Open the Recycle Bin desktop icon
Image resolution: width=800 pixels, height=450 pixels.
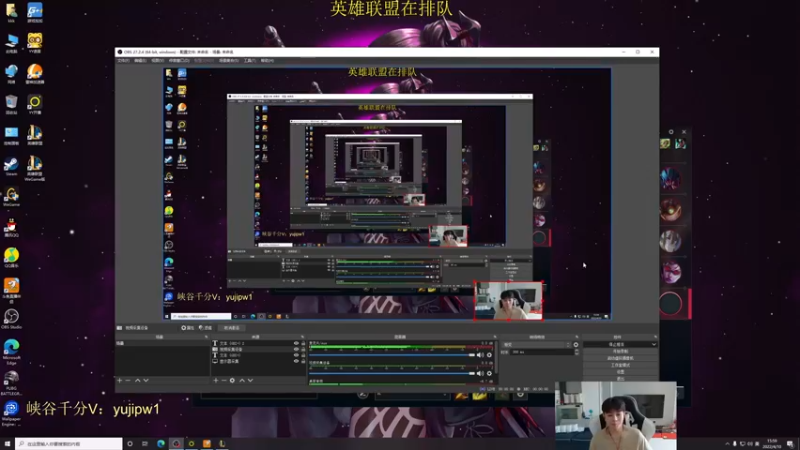[x=11, y=105]
